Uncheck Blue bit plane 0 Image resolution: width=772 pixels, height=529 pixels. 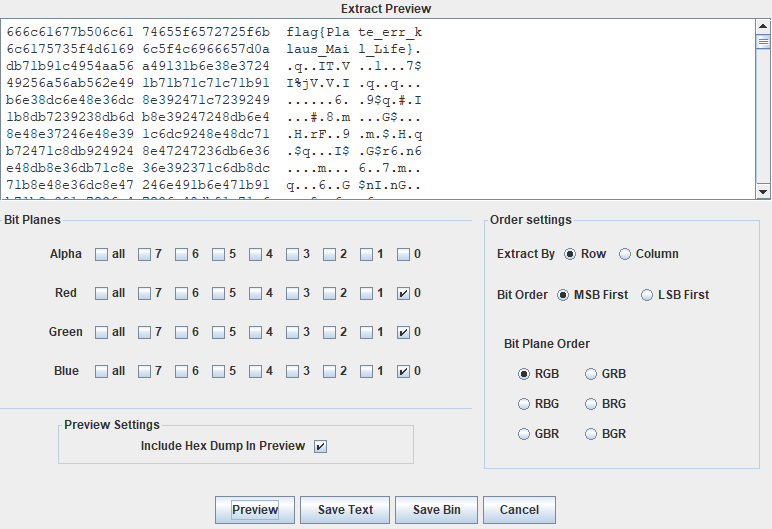403,371
